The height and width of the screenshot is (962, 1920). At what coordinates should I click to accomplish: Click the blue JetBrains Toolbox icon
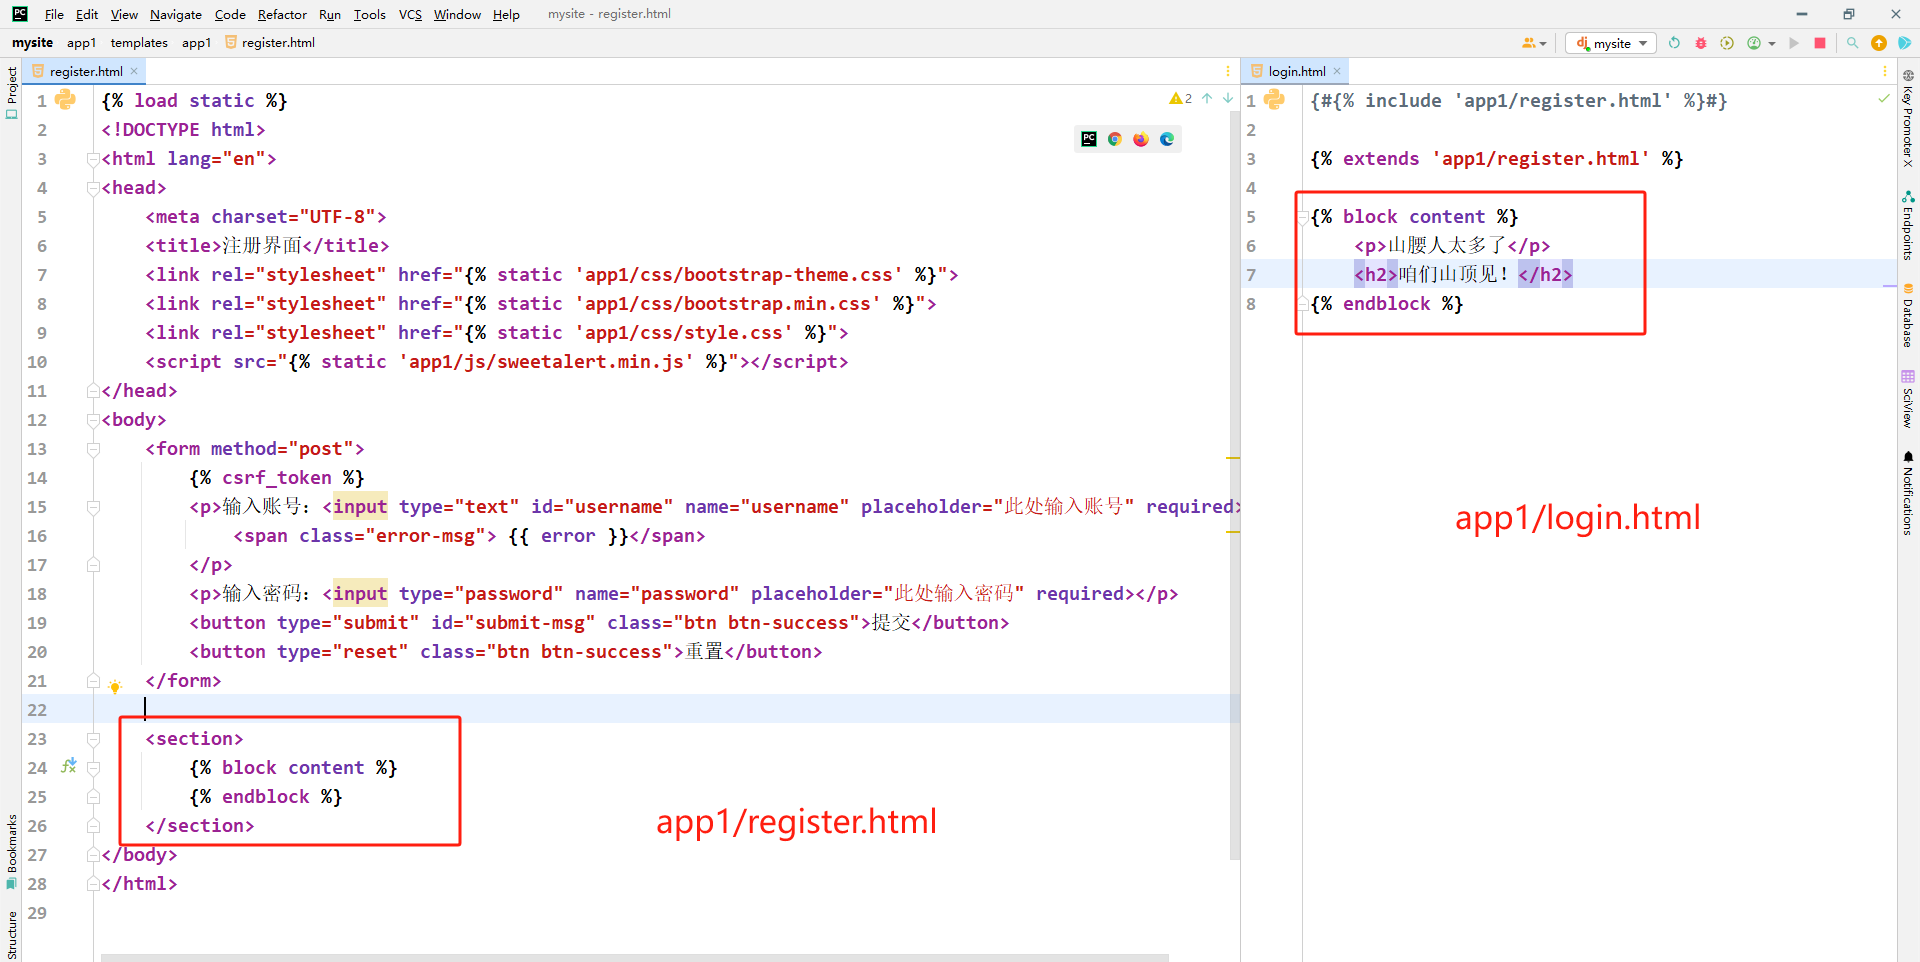(1905, 43)
